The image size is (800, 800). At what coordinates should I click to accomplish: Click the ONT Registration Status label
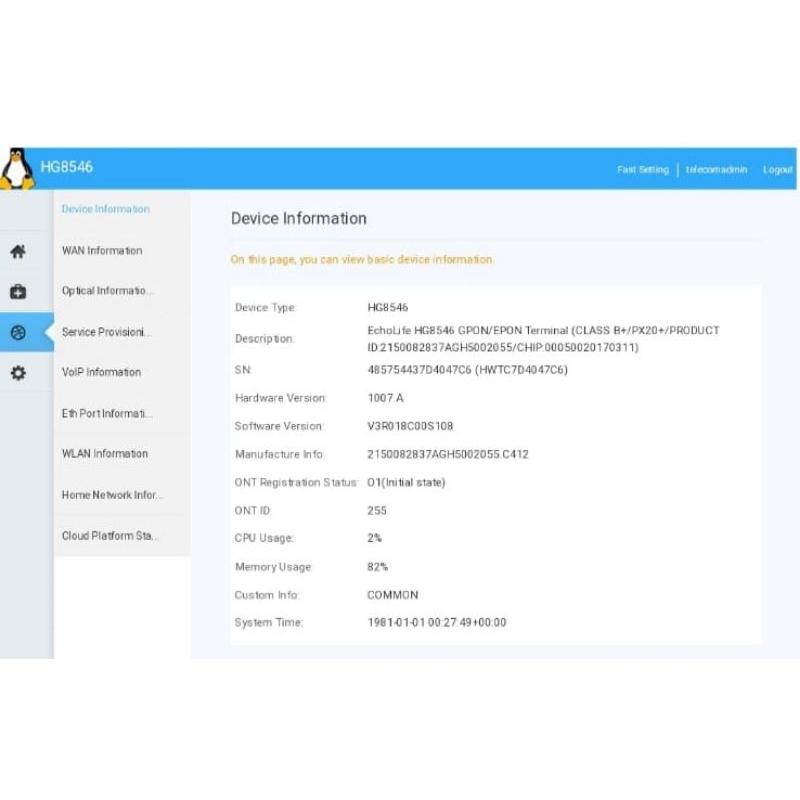pos(296,482)
